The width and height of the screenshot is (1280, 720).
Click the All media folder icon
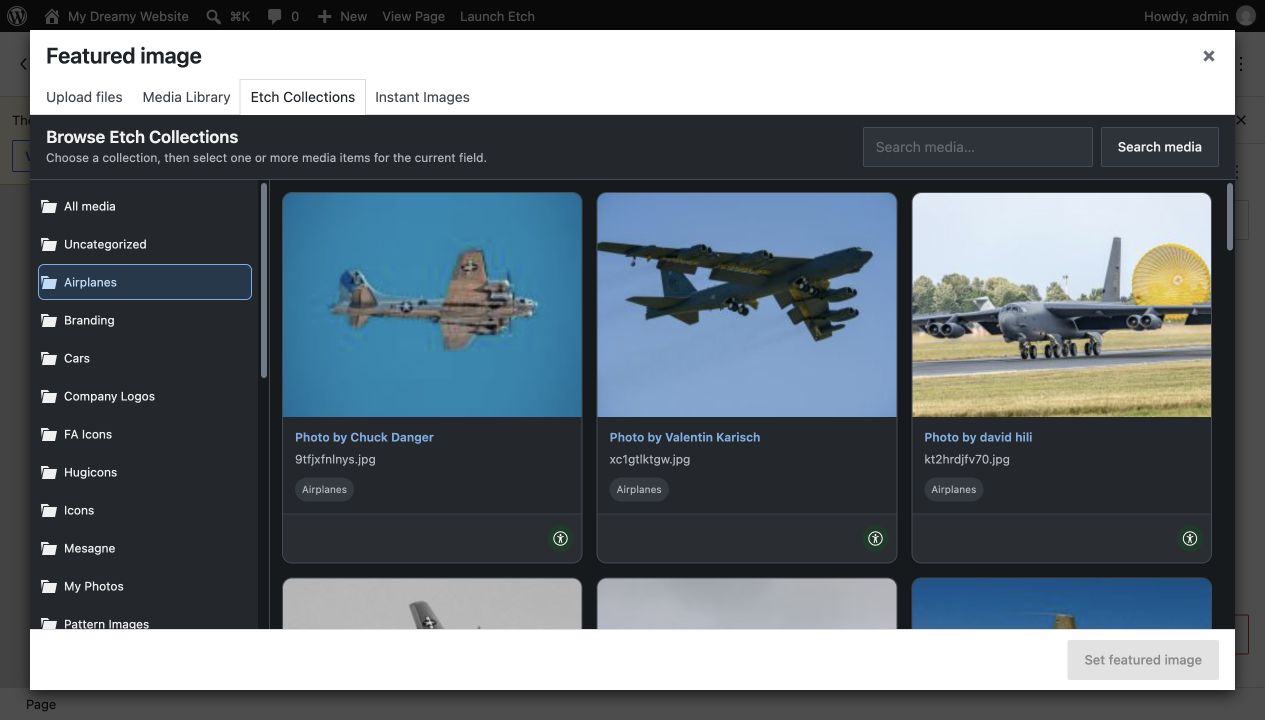49,206
